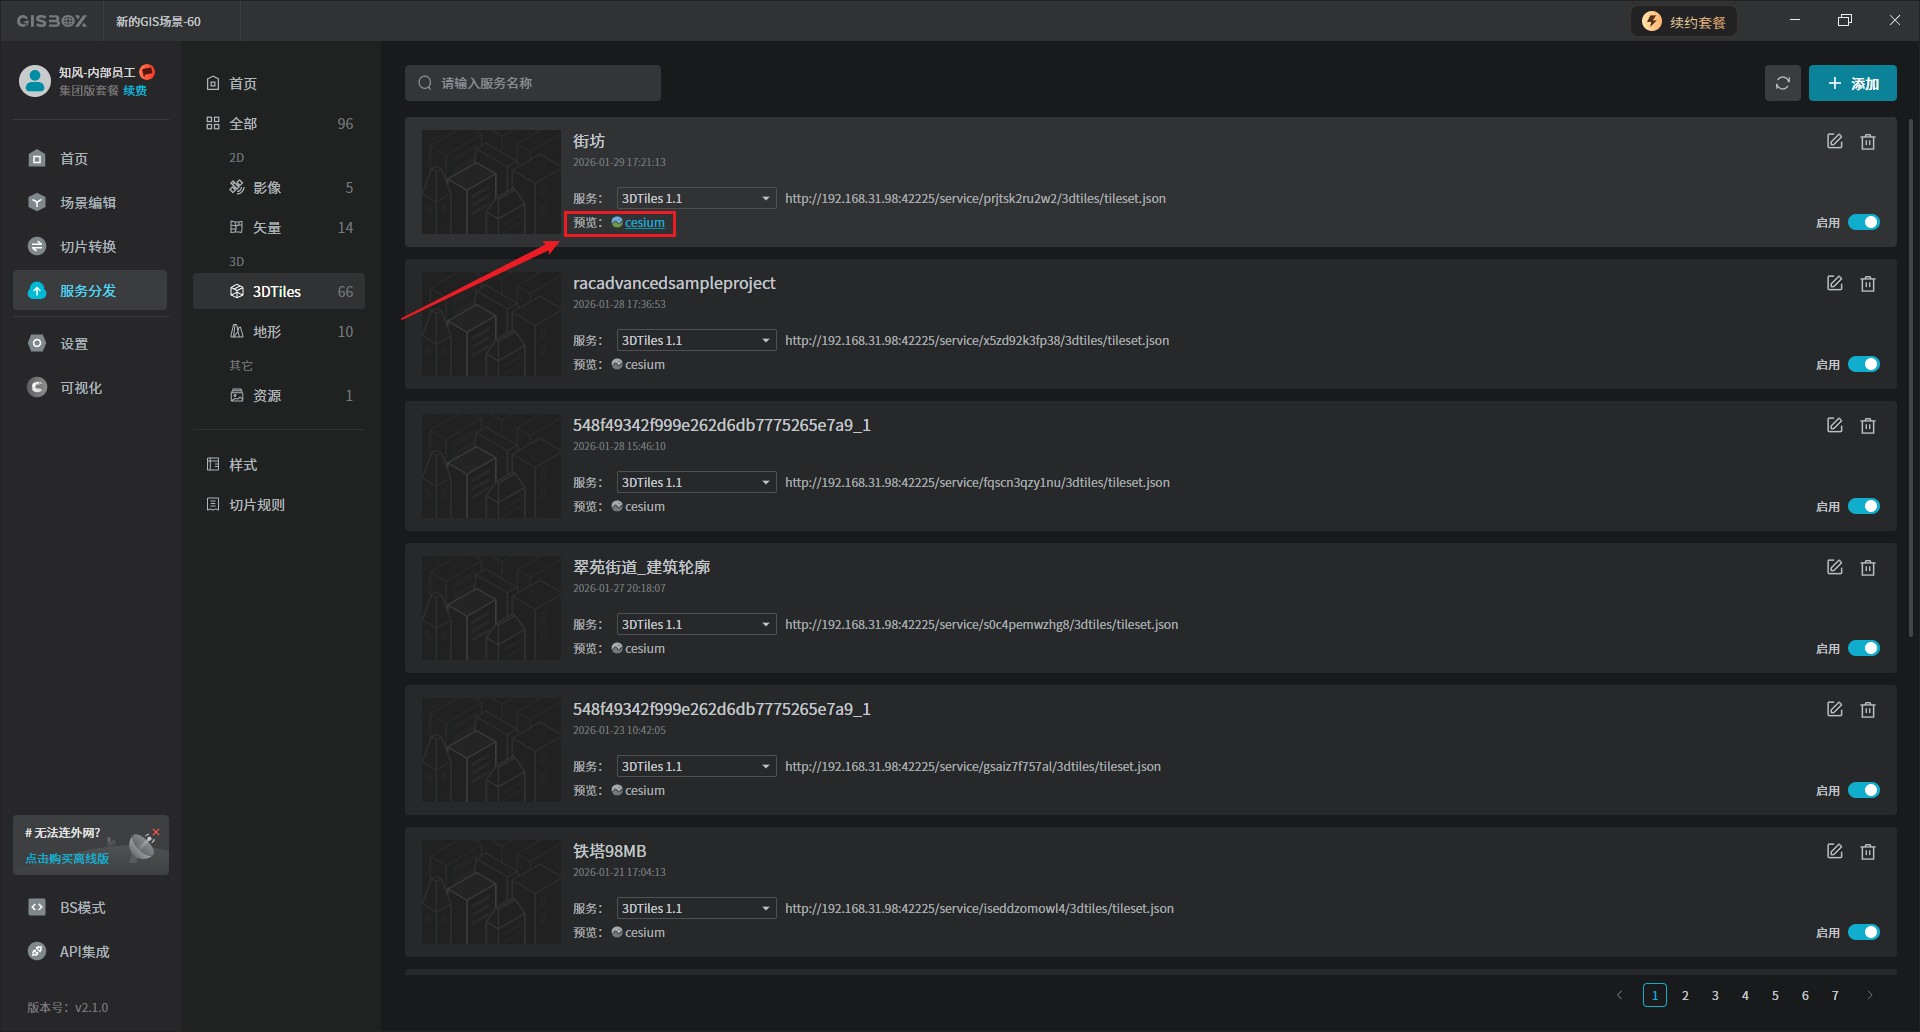
Task: Click edit icon for 铁塔98MB service
Action: (1834, 852)
